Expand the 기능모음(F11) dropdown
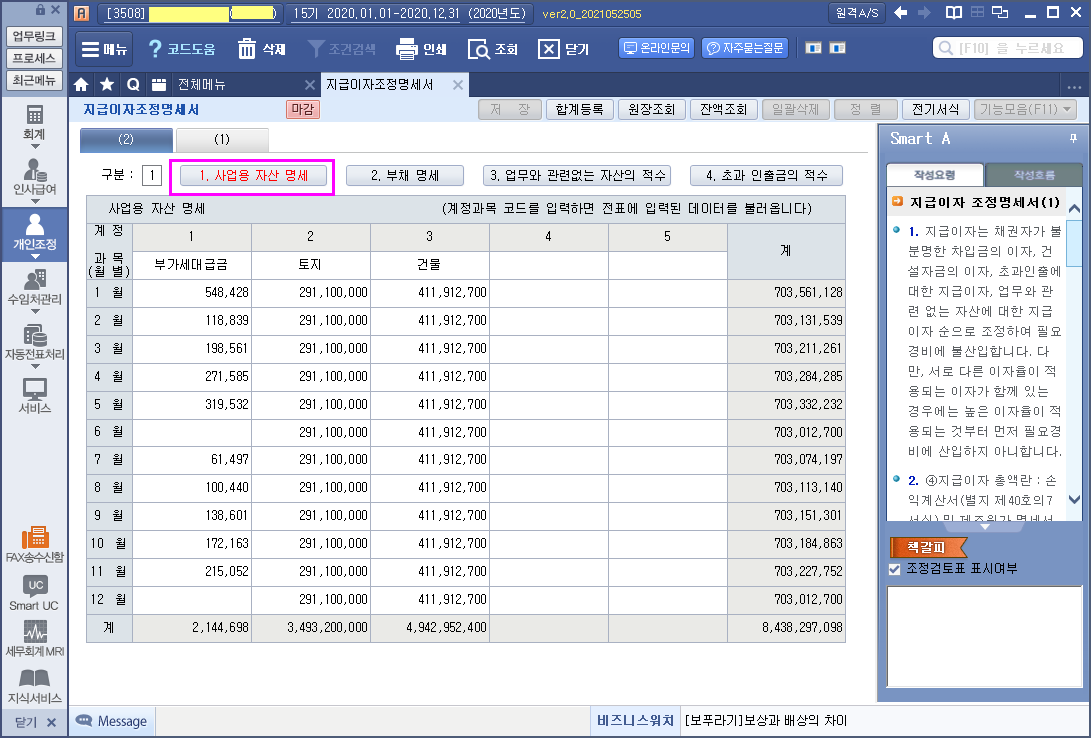Screen dimensions: 1091x738 pos(1026,110)
